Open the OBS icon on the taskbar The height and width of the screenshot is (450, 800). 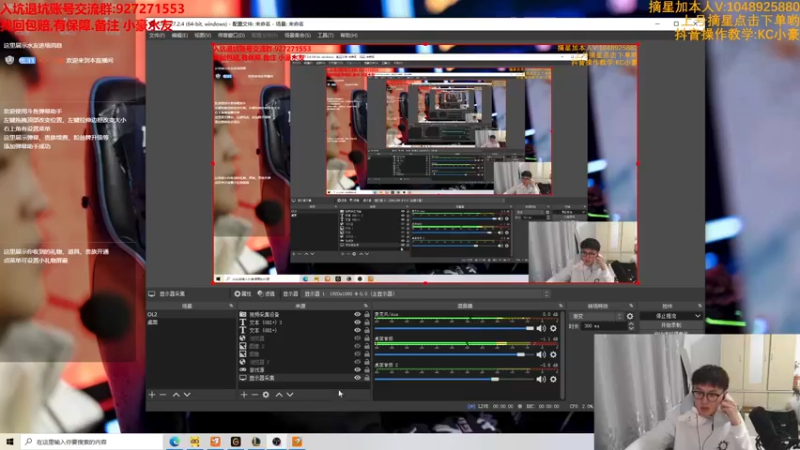click(277, 441)
